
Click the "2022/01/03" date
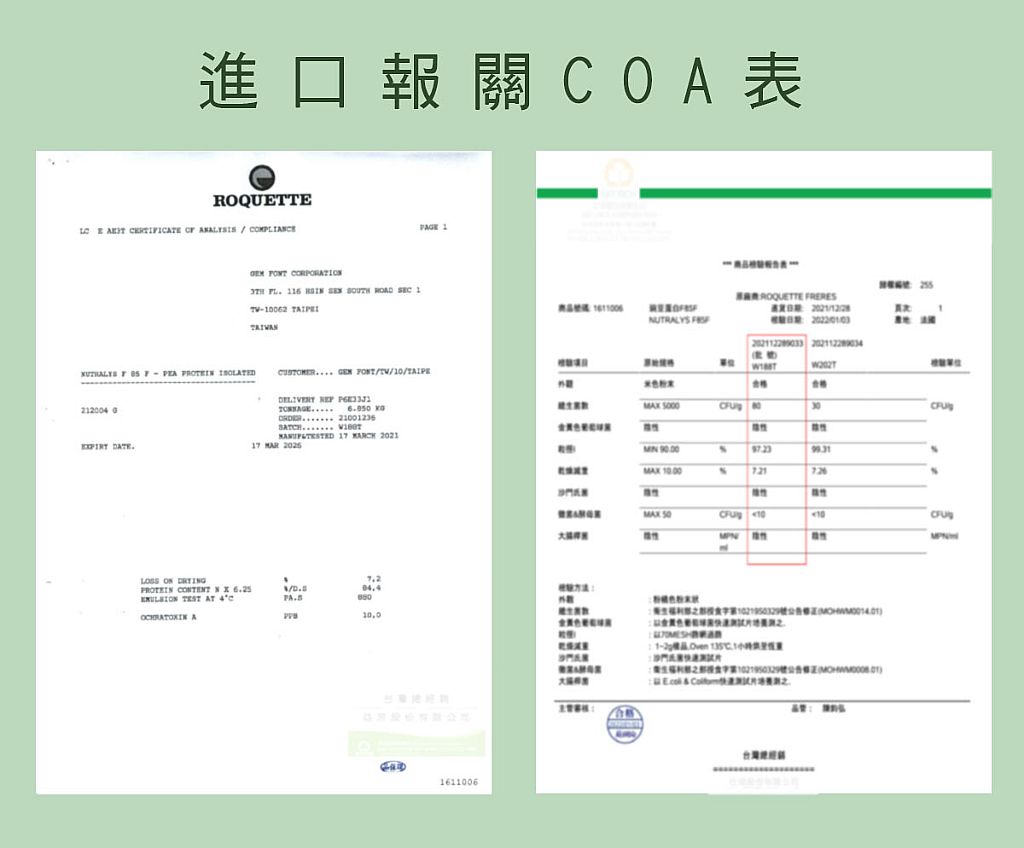831,320
